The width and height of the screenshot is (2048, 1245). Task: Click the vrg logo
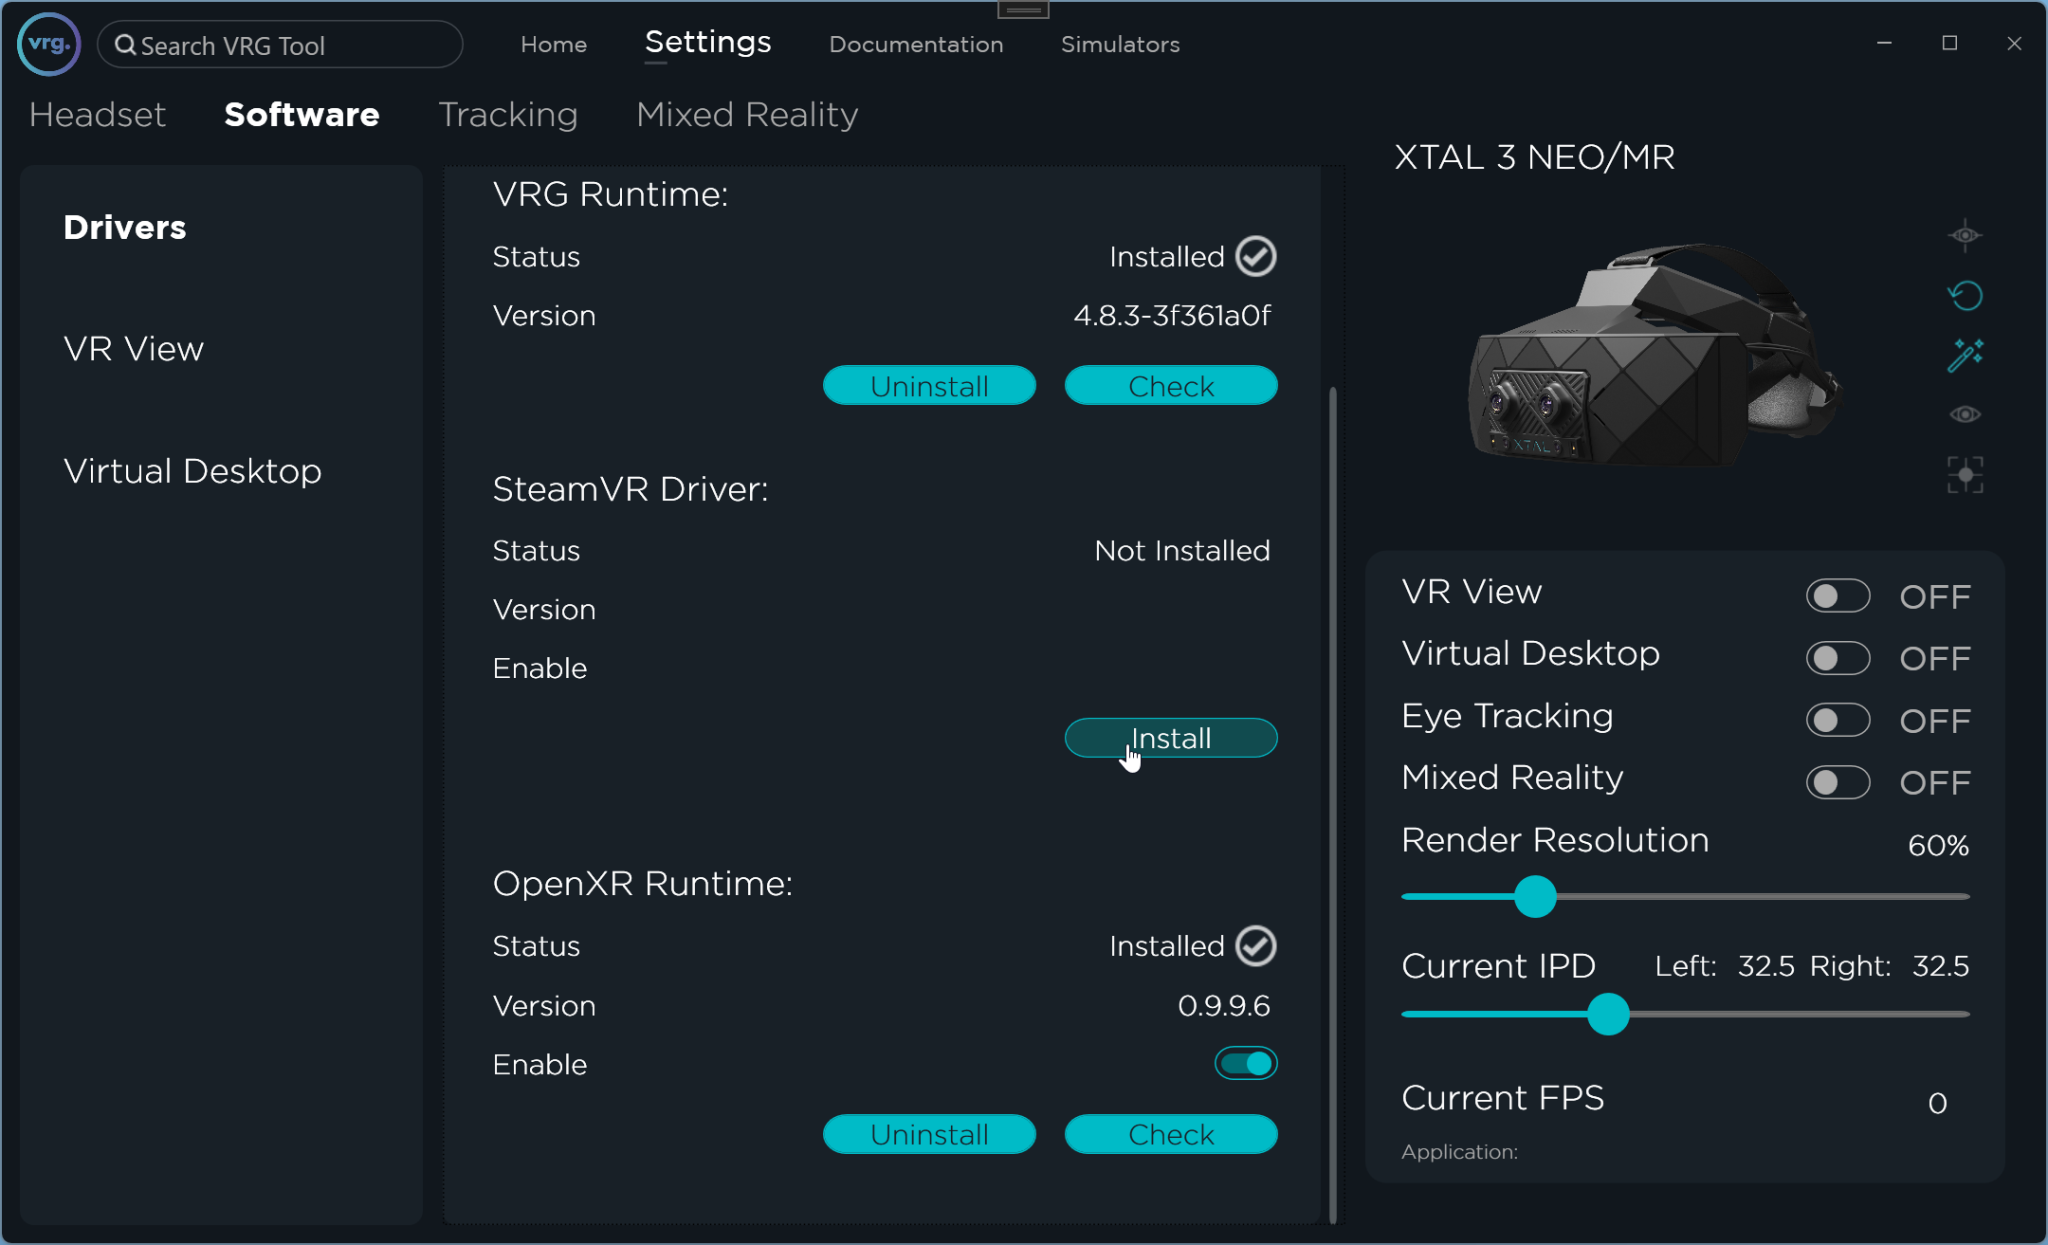tap(46, 44)
